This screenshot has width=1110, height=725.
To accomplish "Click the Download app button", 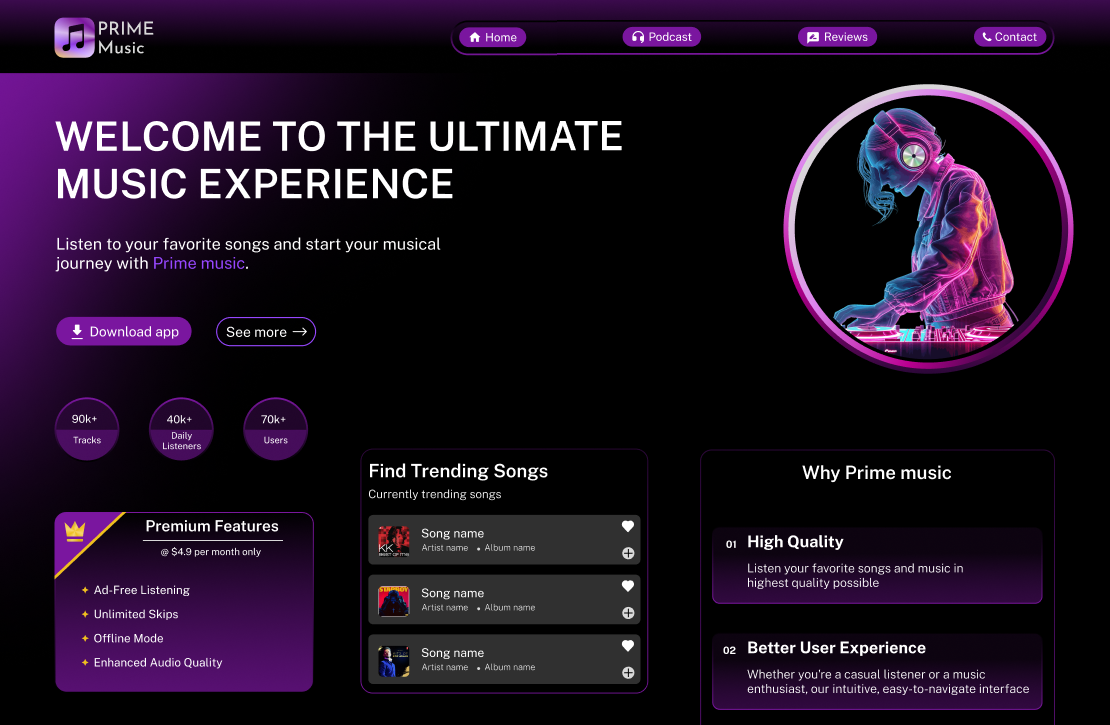I will [124, 331].
